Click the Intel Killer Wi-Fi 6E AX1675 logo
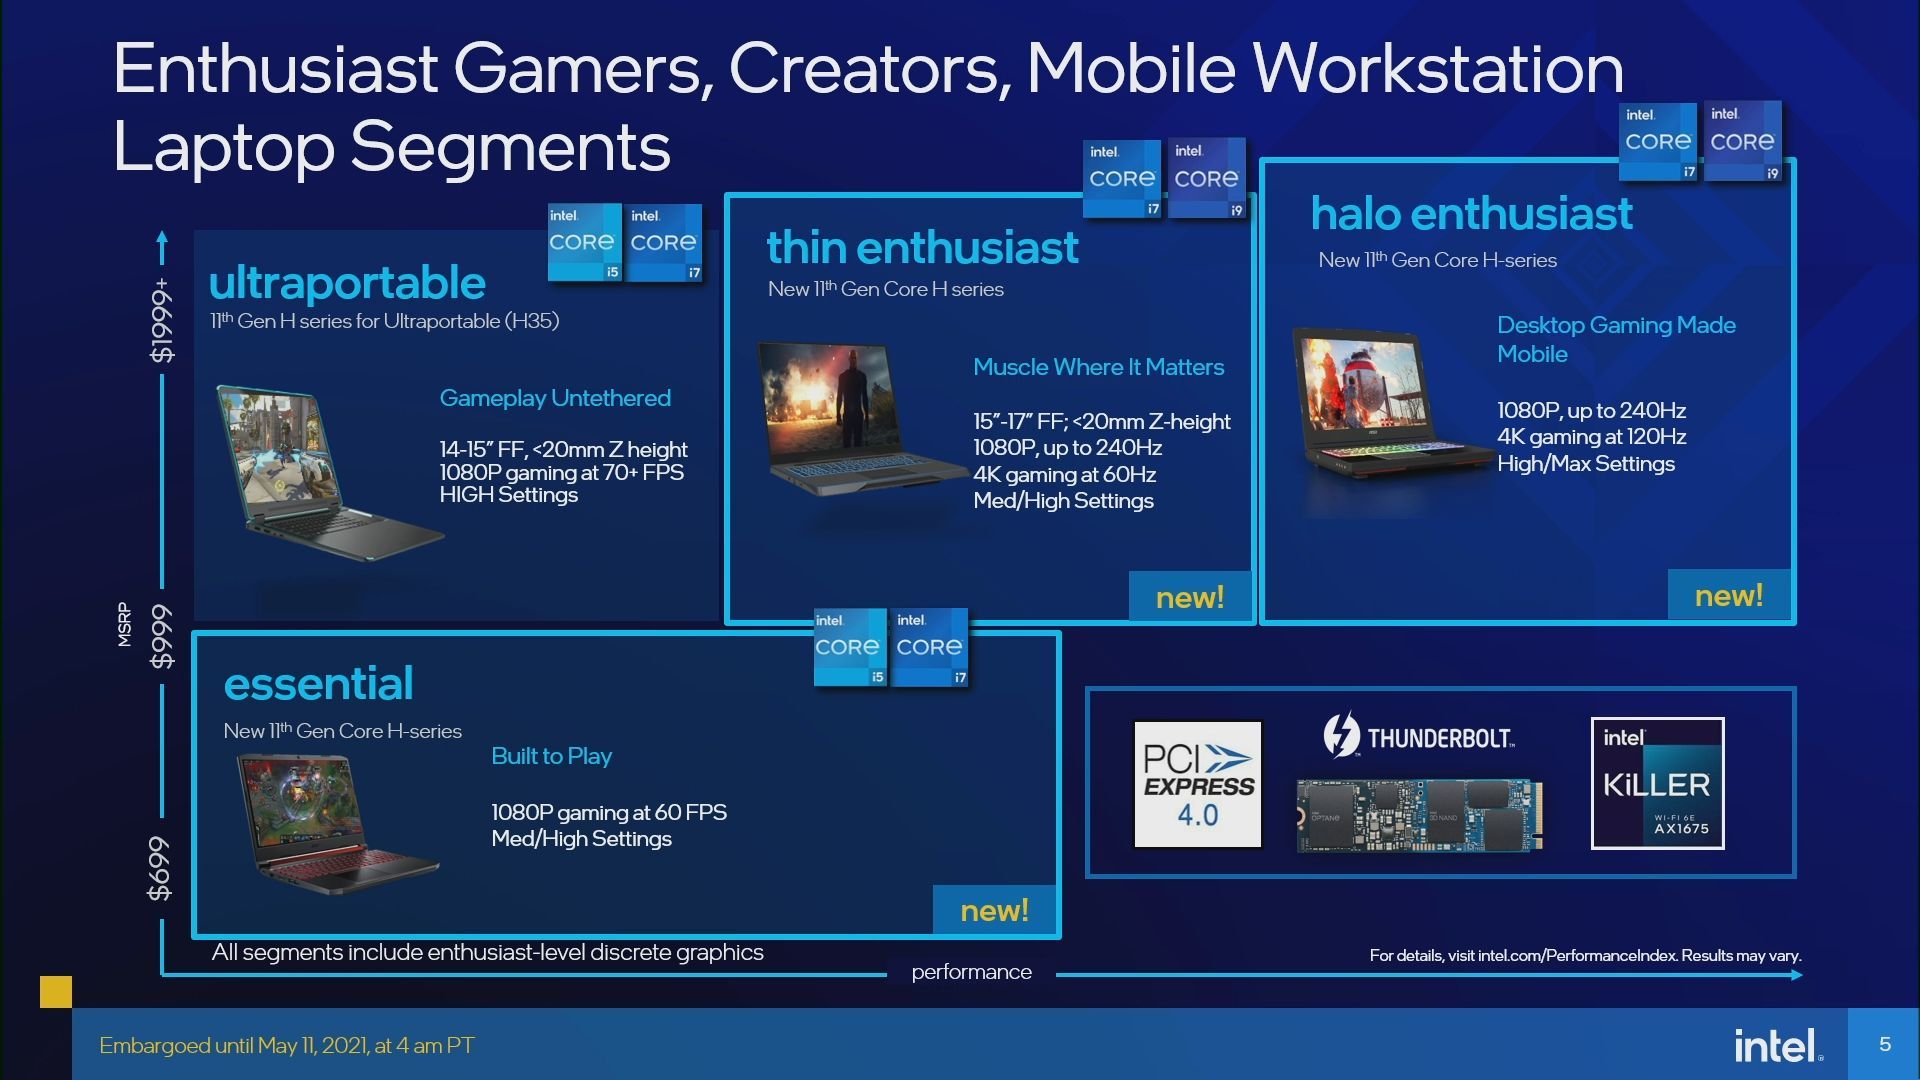This screenshot has width=1920, height=1080. pos(1658,783)
